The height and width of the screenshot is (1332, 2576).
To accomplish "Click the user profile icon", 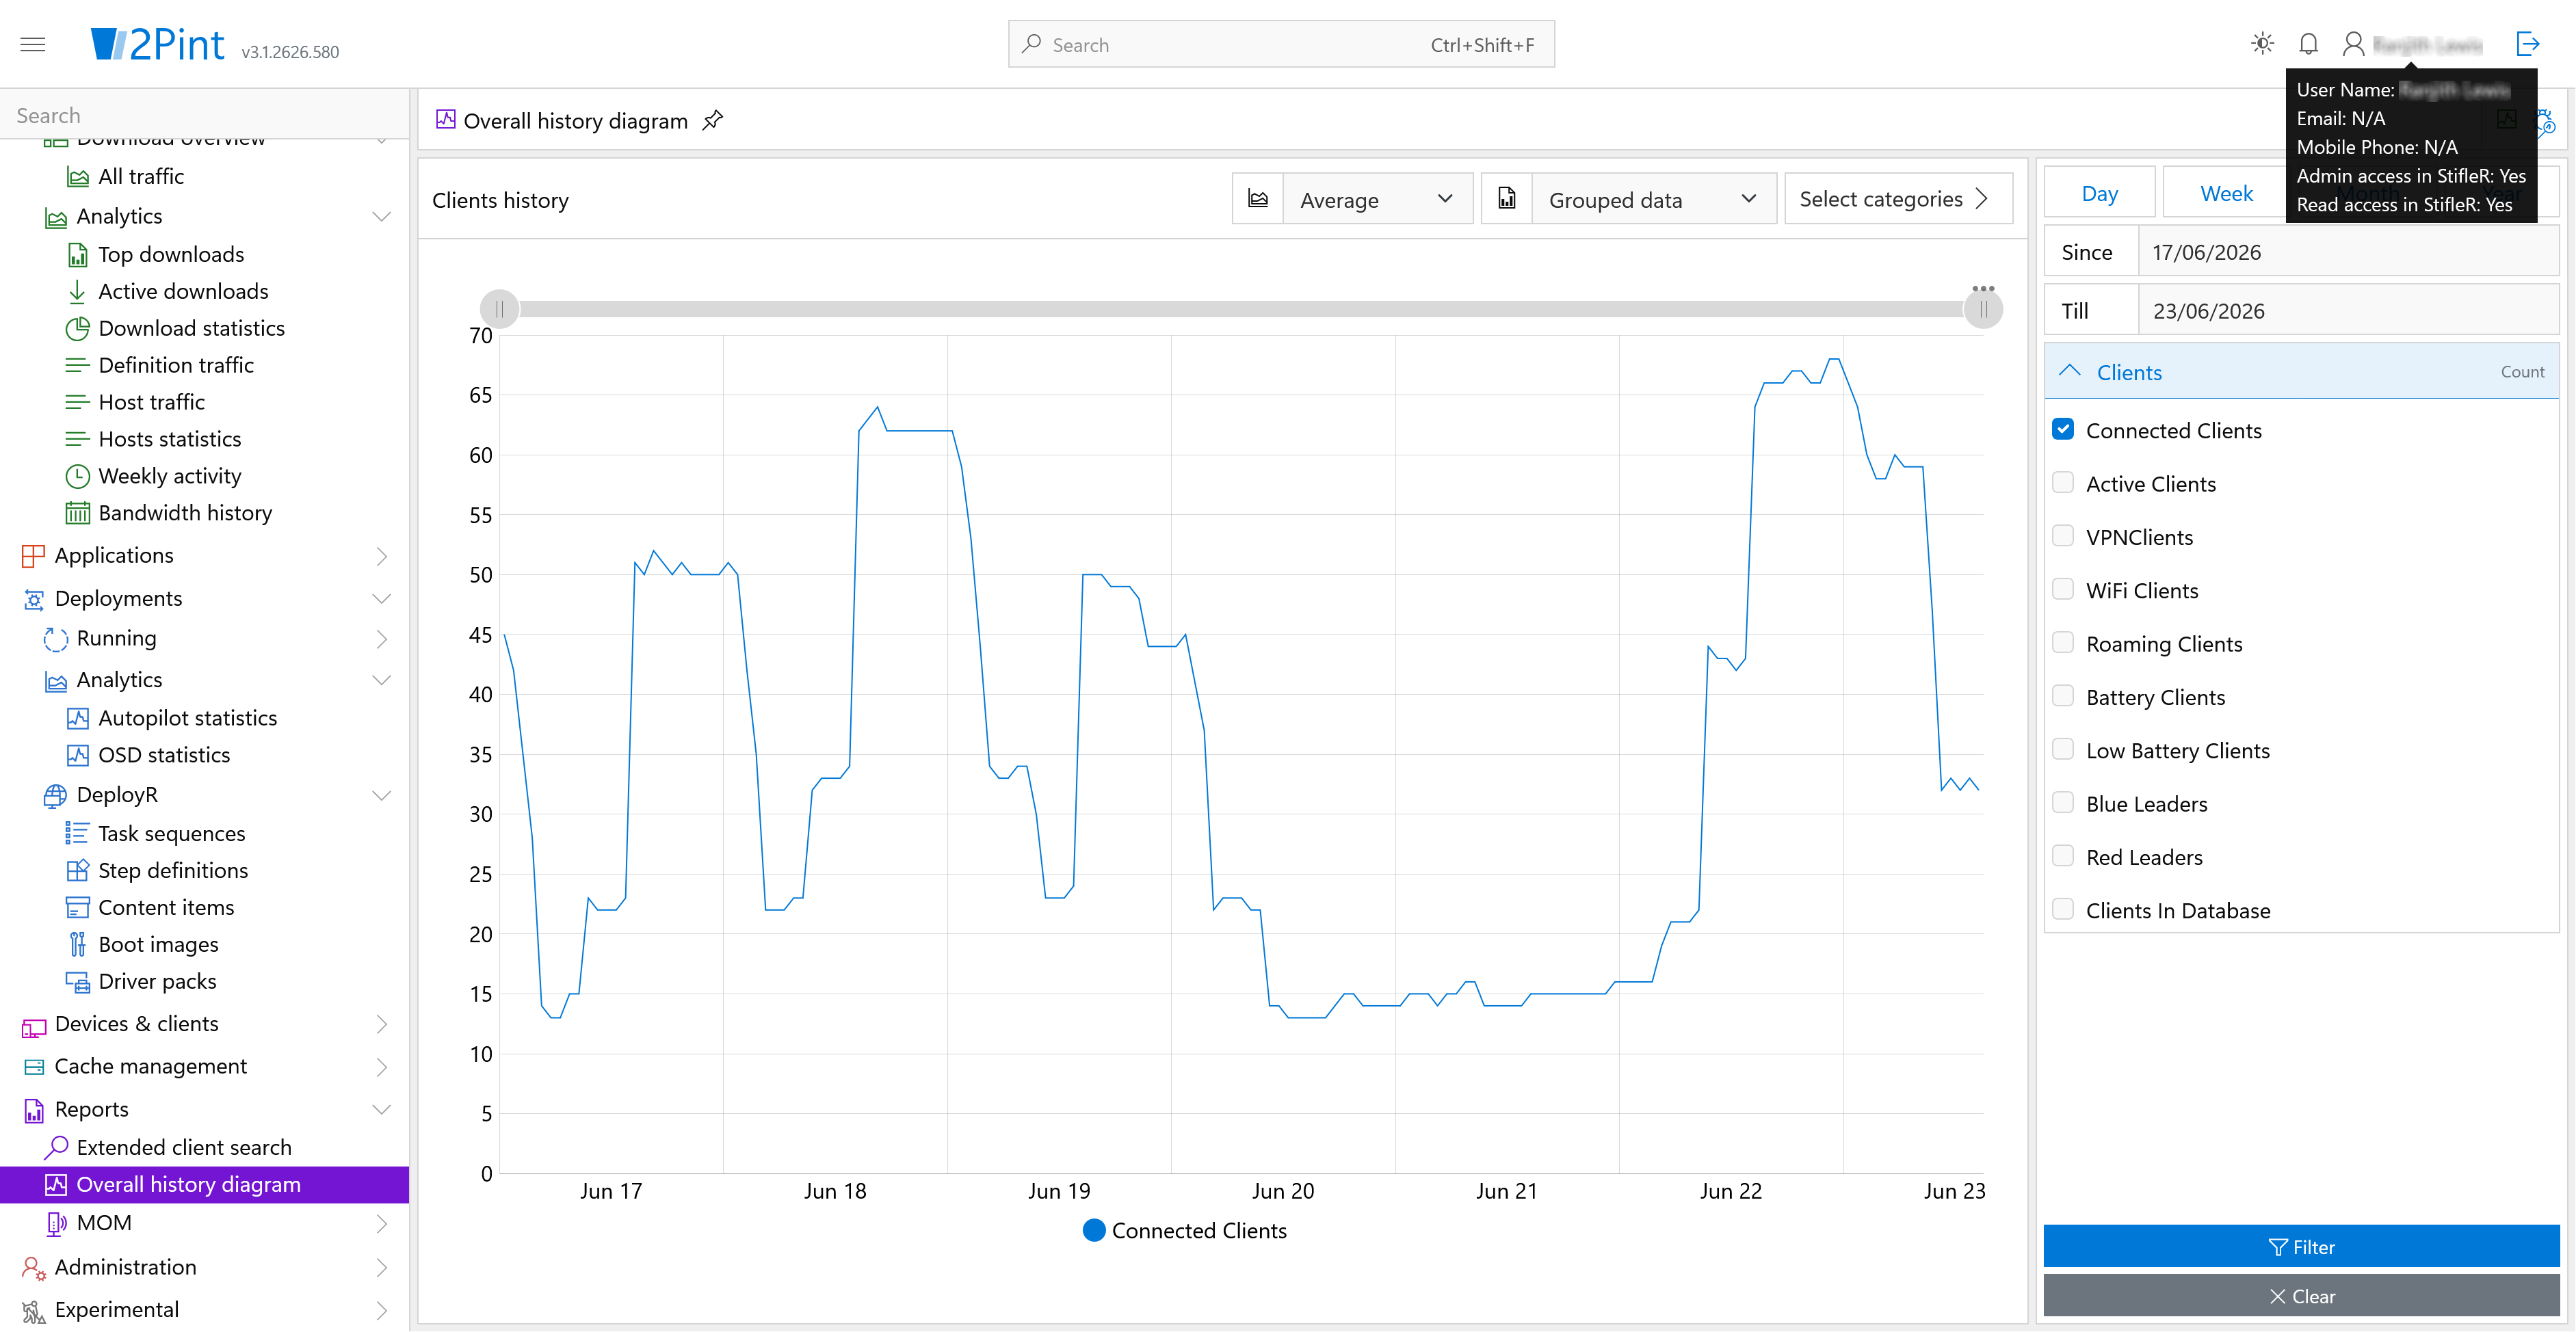I will coord(2353,44).
